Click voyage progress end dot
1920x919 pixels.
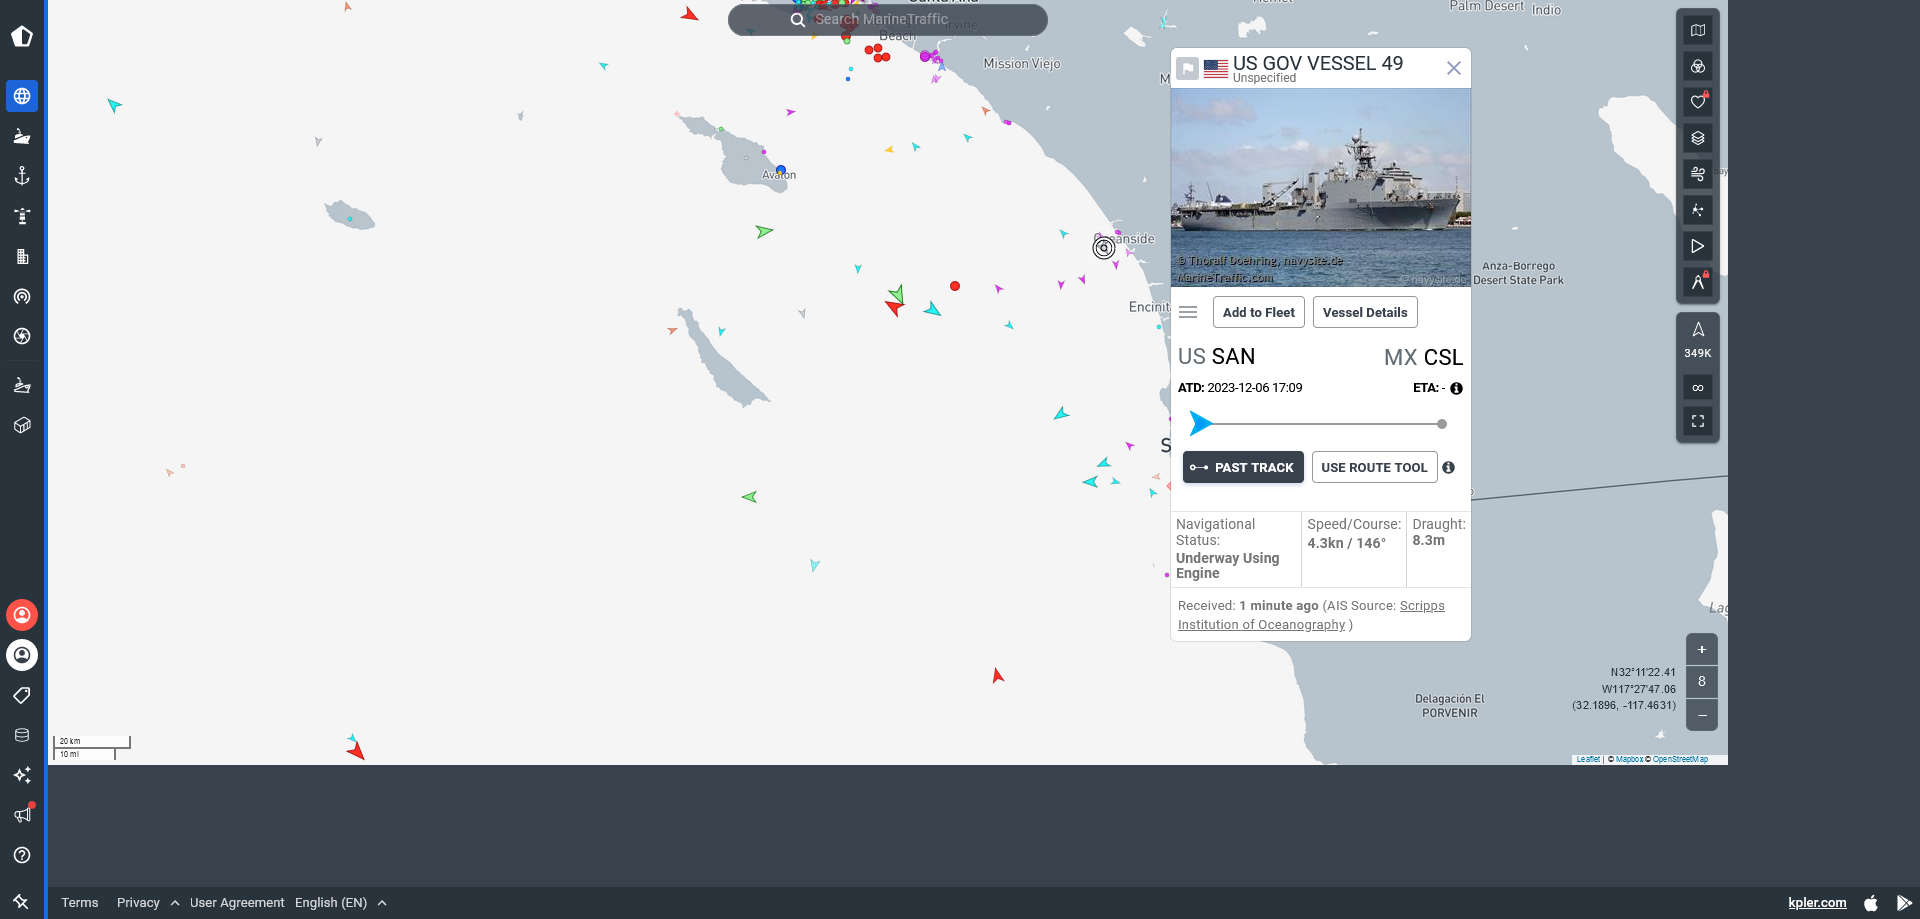(x=1442, y=424)
